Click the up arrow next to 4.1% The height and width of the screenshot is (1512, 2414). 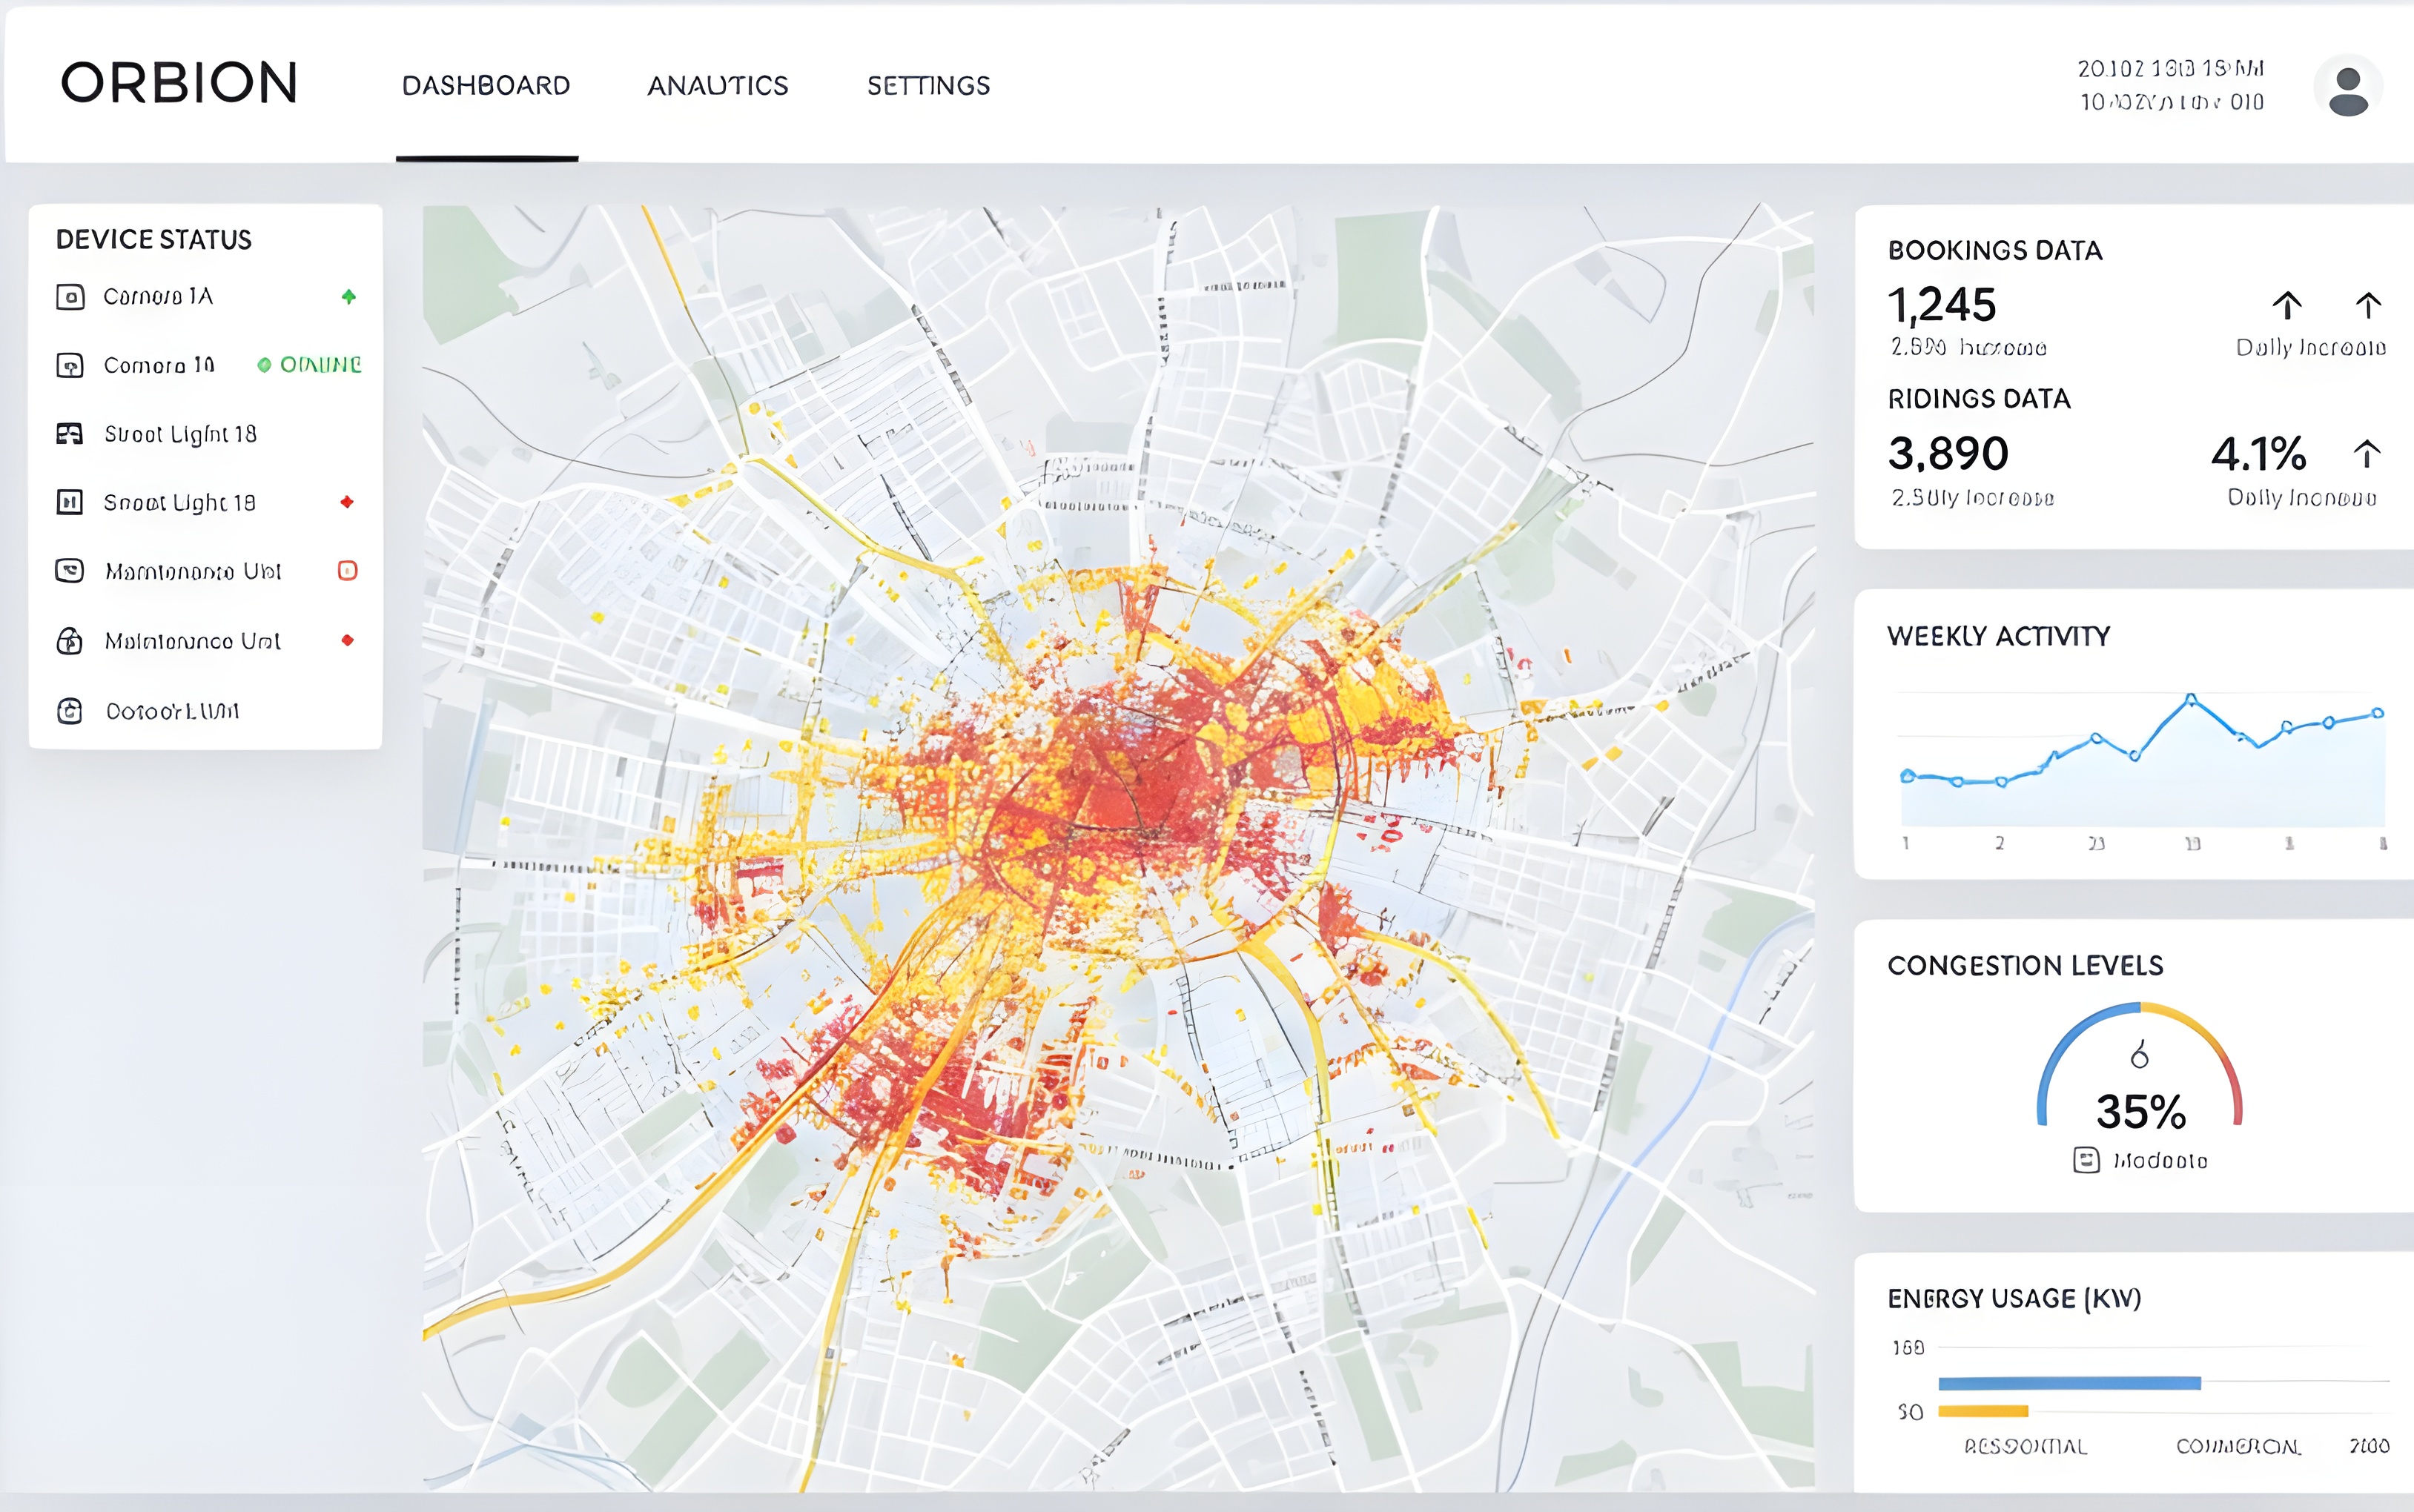coord(2366,454)
